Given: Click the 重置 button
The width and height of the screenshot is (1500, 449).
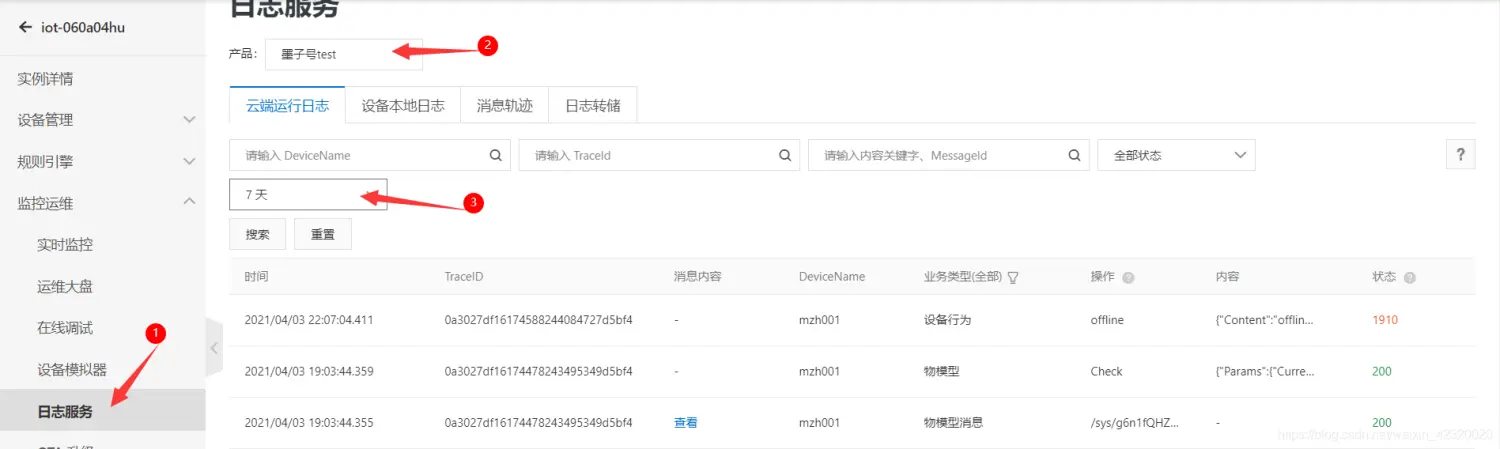Looking at the screenshot, I should click(323, 234).
